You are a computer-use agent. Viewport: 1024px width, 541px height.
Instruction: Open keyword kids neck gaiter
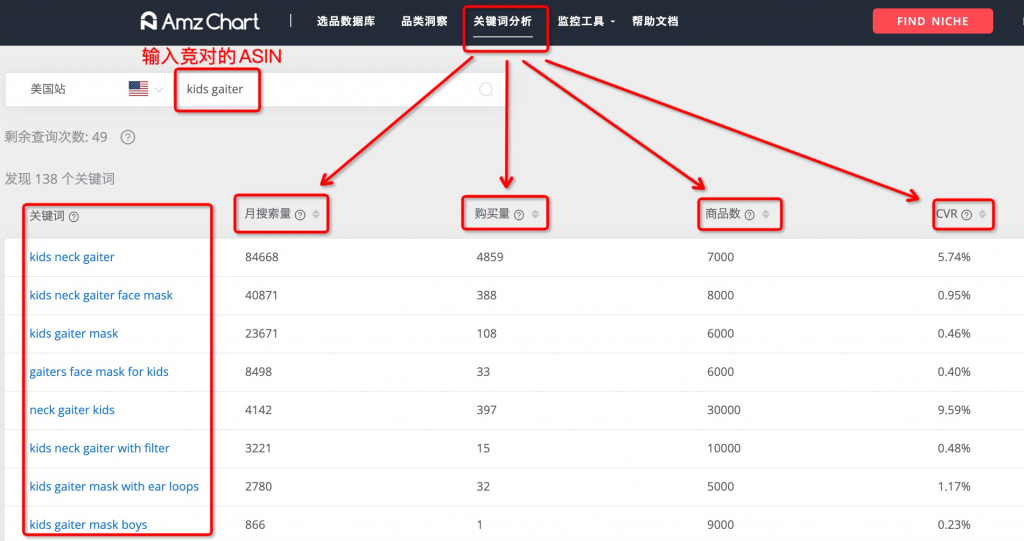click(x=72, y=257)
